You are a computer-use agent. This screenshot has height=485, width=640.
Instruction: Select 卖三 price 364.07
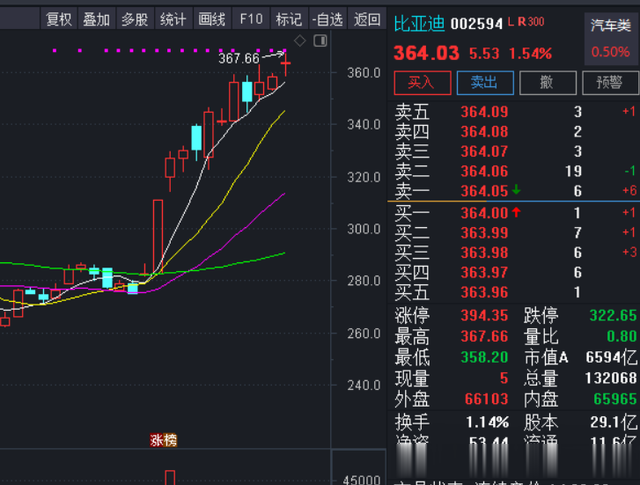pyautogui.click(x=484, y=151)
